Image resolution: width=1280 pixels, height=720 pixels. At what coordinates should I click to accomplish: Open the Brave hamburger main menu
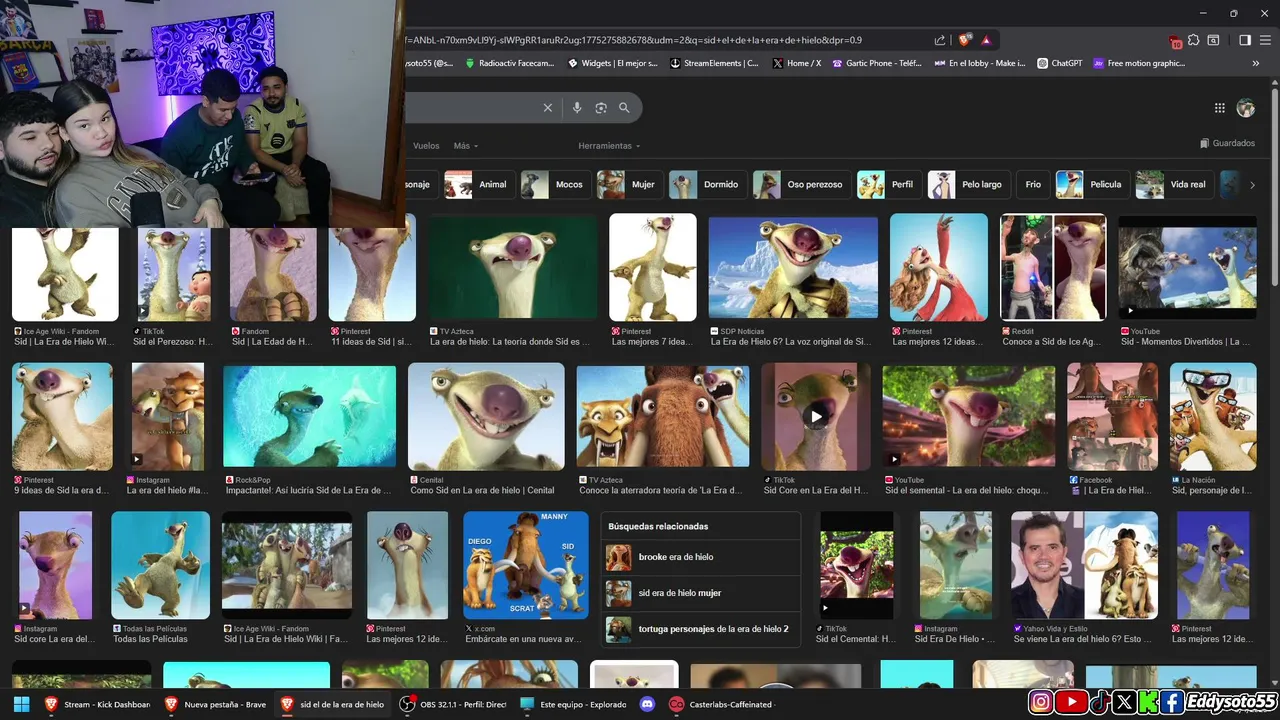coord(1264,40)
